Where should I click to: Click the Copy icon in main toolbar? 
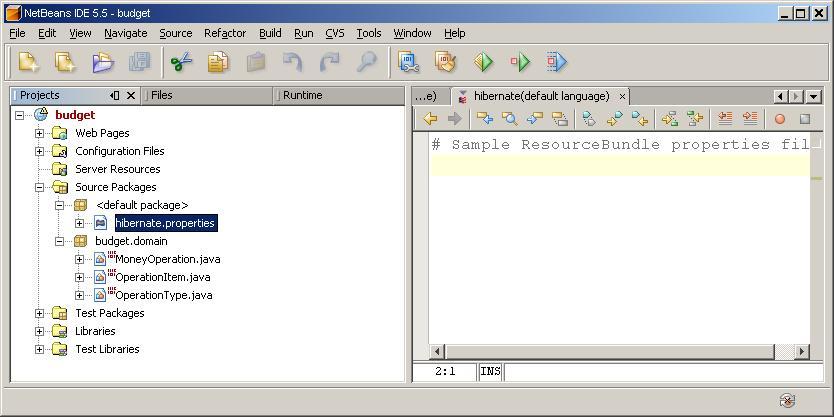(218, 62)
